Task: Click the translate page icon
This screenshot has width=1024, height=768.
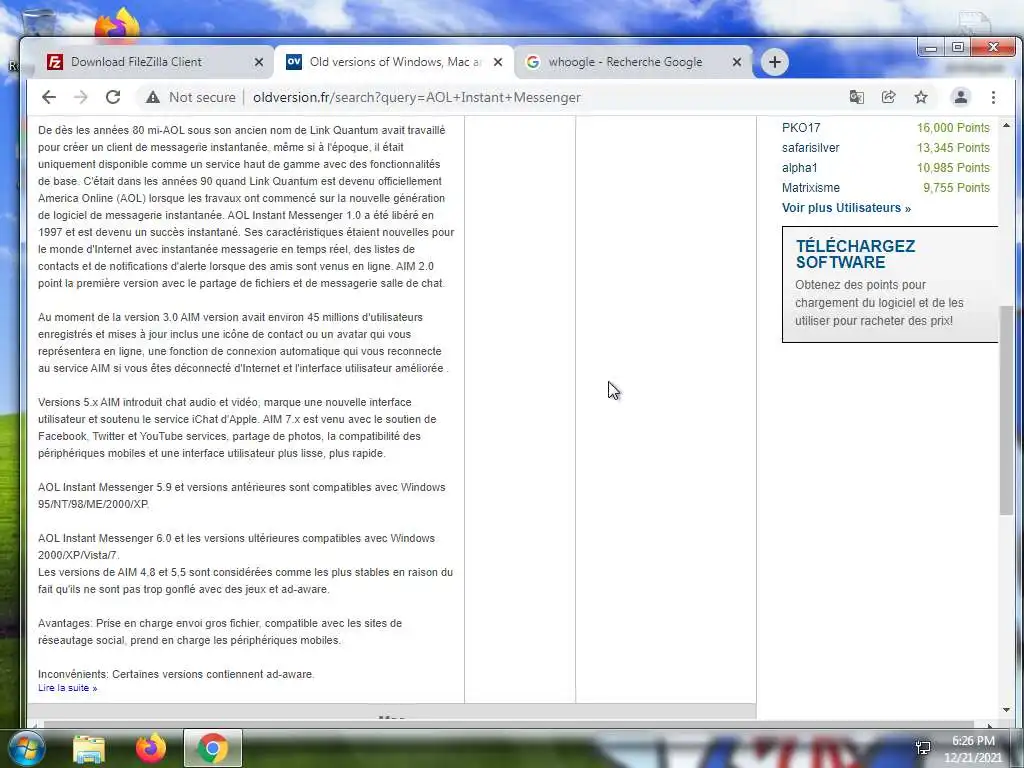Action: coord(856,97)
